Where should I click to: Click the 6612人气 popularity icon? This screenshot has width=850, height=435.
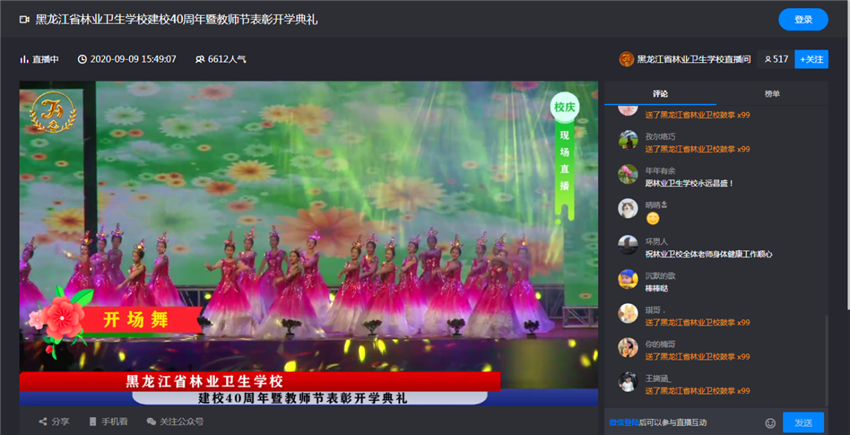[x=199, y=59]
